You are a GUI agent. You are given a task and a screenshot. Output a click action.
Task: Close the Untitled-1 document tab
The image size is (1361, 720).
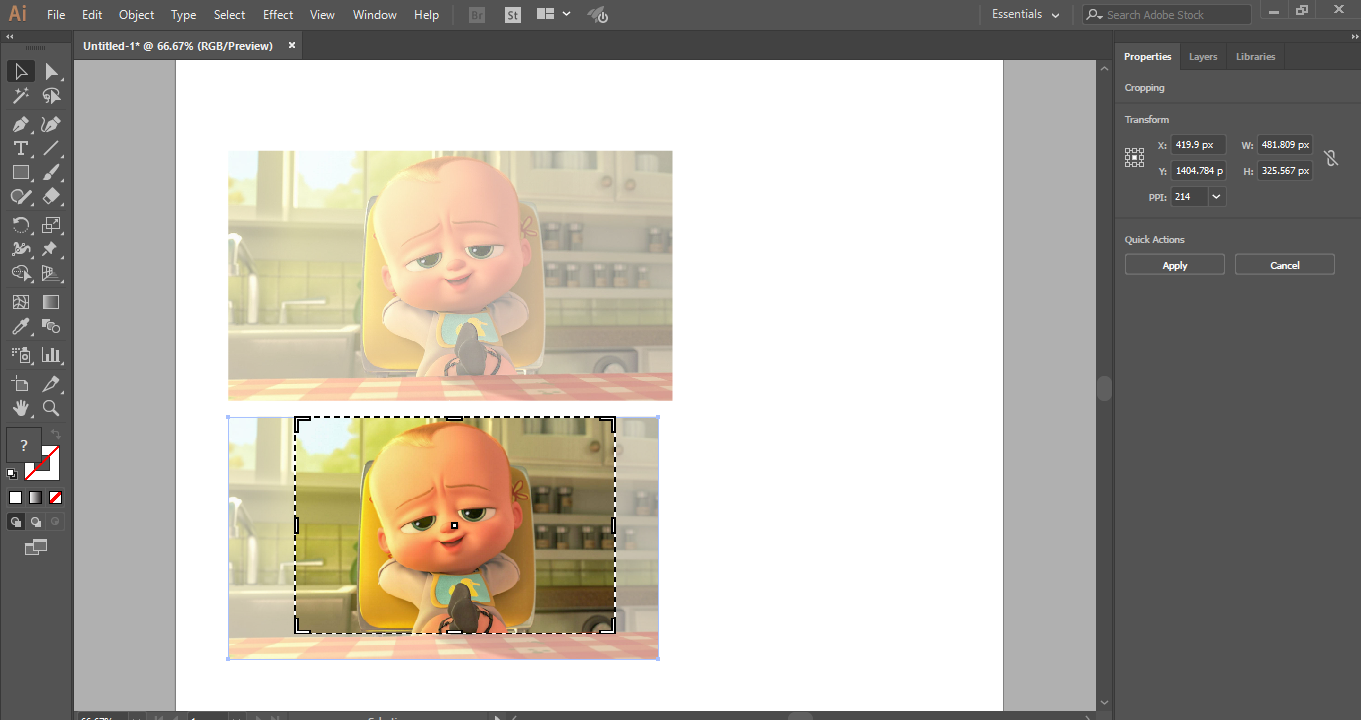[x=292, y=45]
